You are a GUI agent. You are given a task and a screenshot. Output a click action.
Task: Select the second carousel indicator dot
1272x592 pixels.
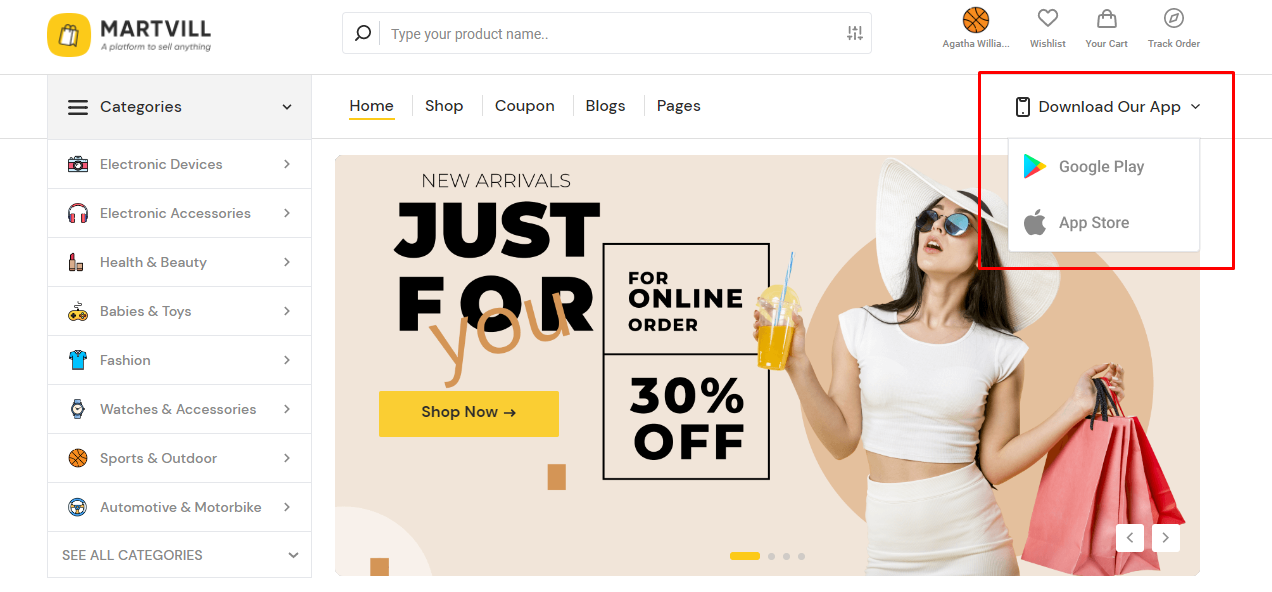[771, 556]
